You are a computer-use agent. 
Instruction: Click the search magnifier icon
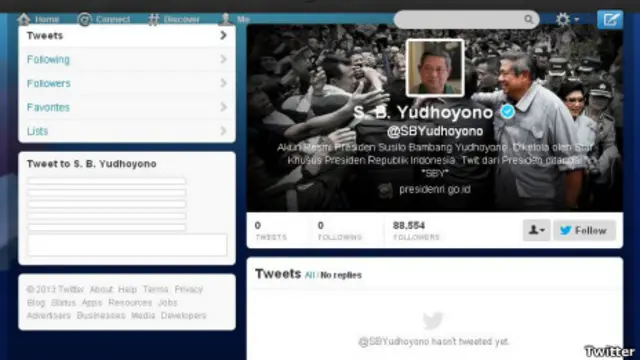click(529, 19)
